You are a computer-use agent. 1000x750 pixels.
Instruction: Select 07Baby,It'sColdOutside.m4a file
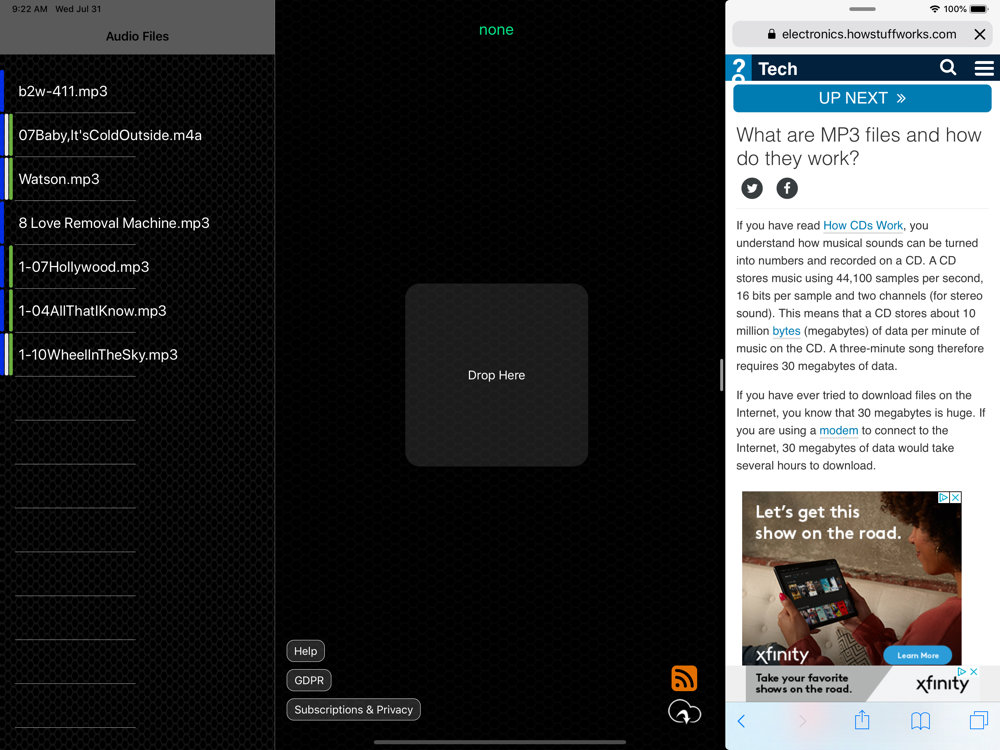[137, 135]
